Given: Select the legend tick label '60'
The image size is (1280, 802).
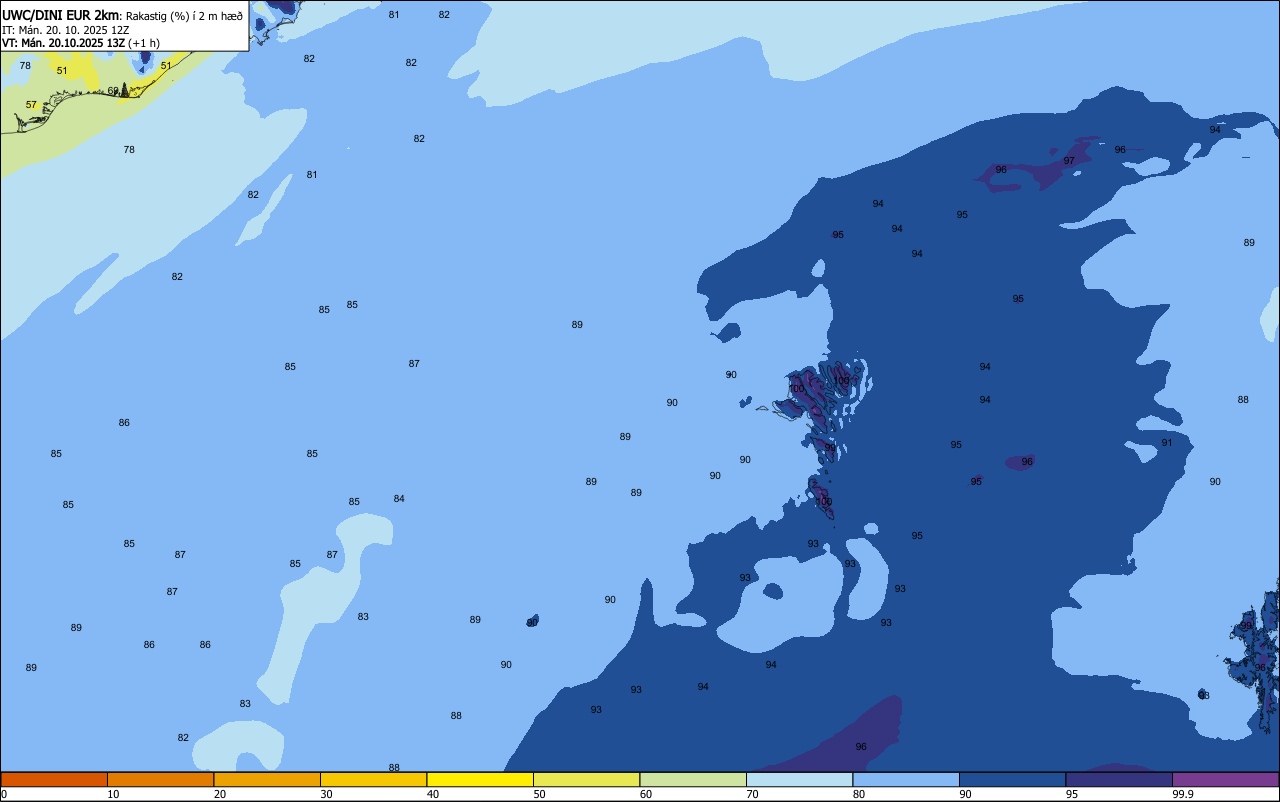Looking at the screenshot, I should pyautogui.click(x=646, y=794).
